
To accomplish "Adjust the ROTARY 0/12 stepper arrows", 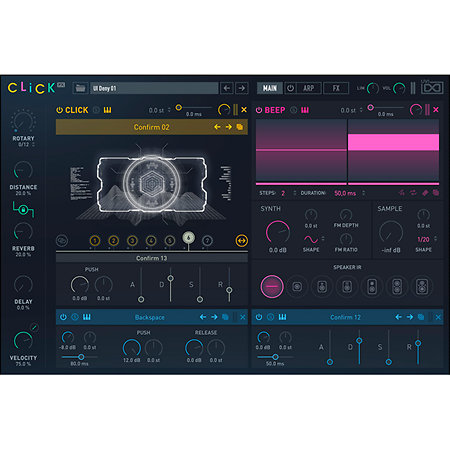I will coord(33,144).
